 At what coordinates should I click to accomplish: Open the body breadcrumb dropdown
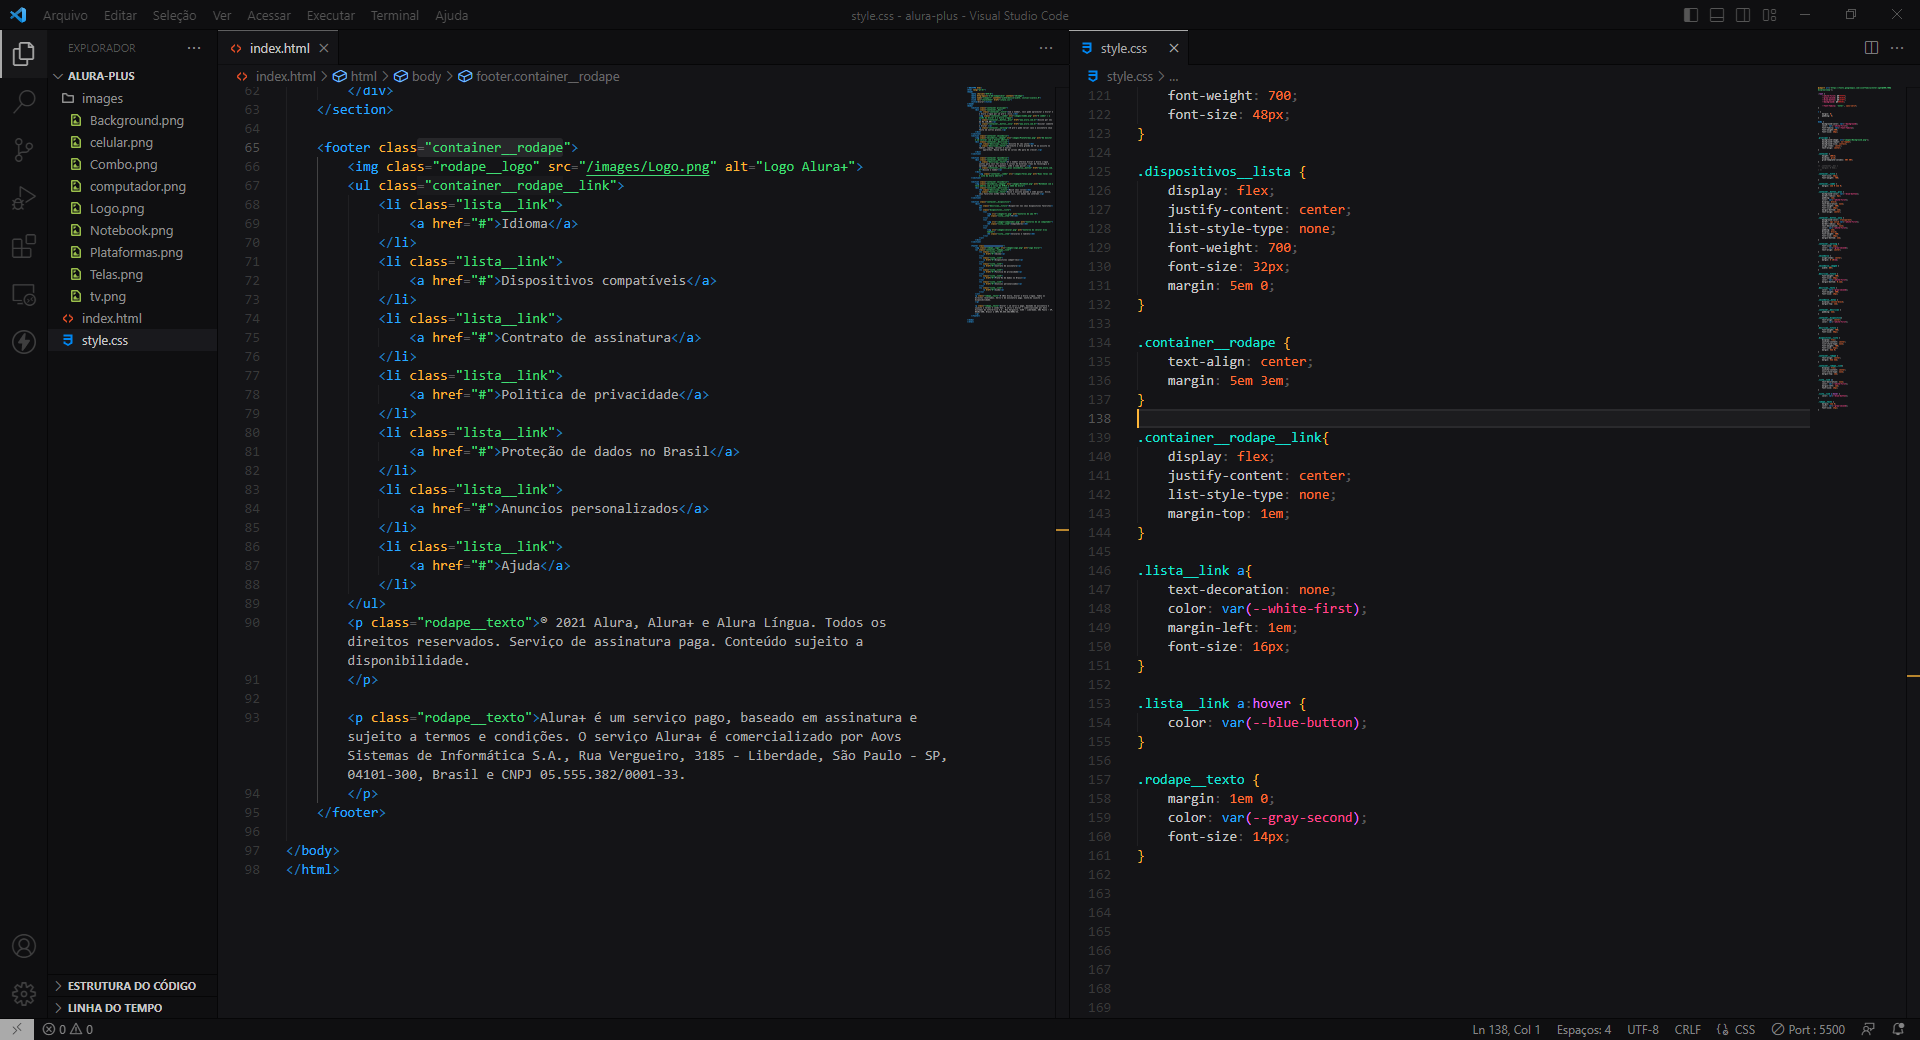coord(418,76)
